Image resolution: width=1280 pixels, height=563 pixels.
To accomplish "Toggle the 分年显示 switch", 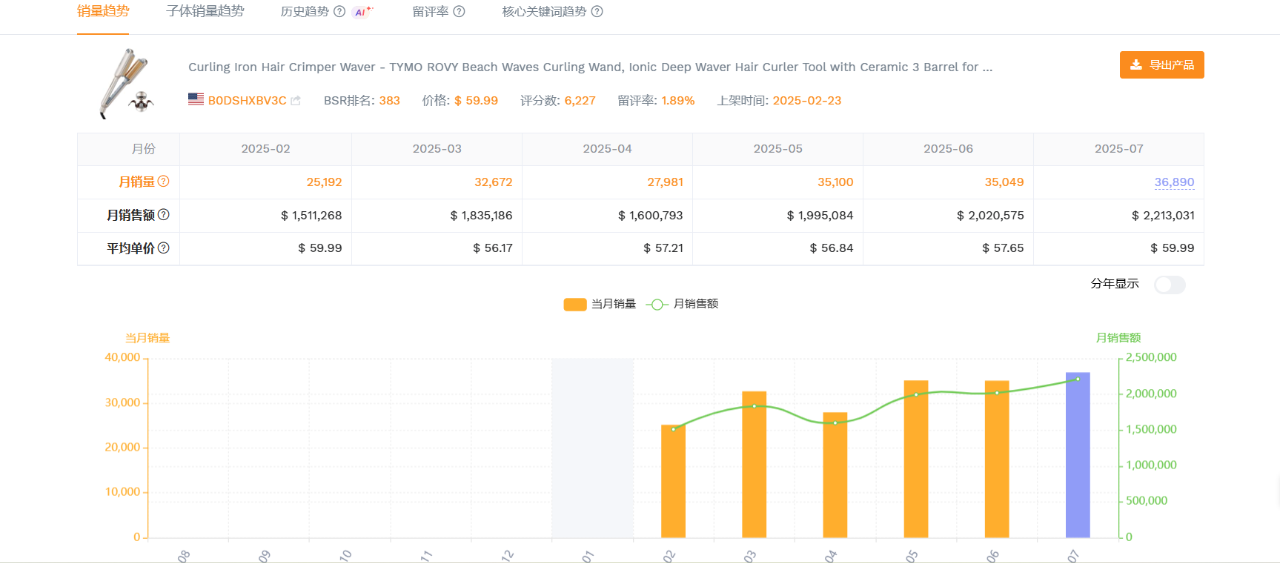I will point(1169,285).
